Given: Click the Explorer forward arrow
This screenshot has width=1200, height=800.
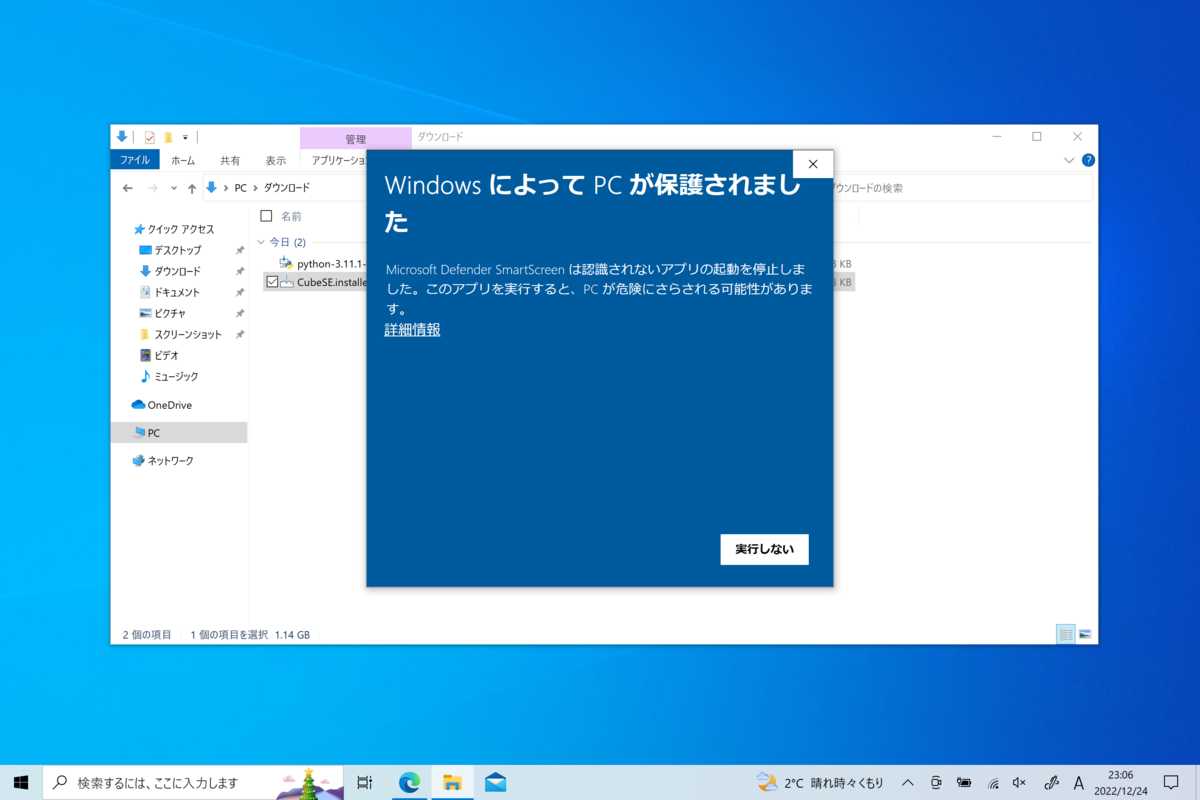Looking at the screenshot, I should [152, 188].
